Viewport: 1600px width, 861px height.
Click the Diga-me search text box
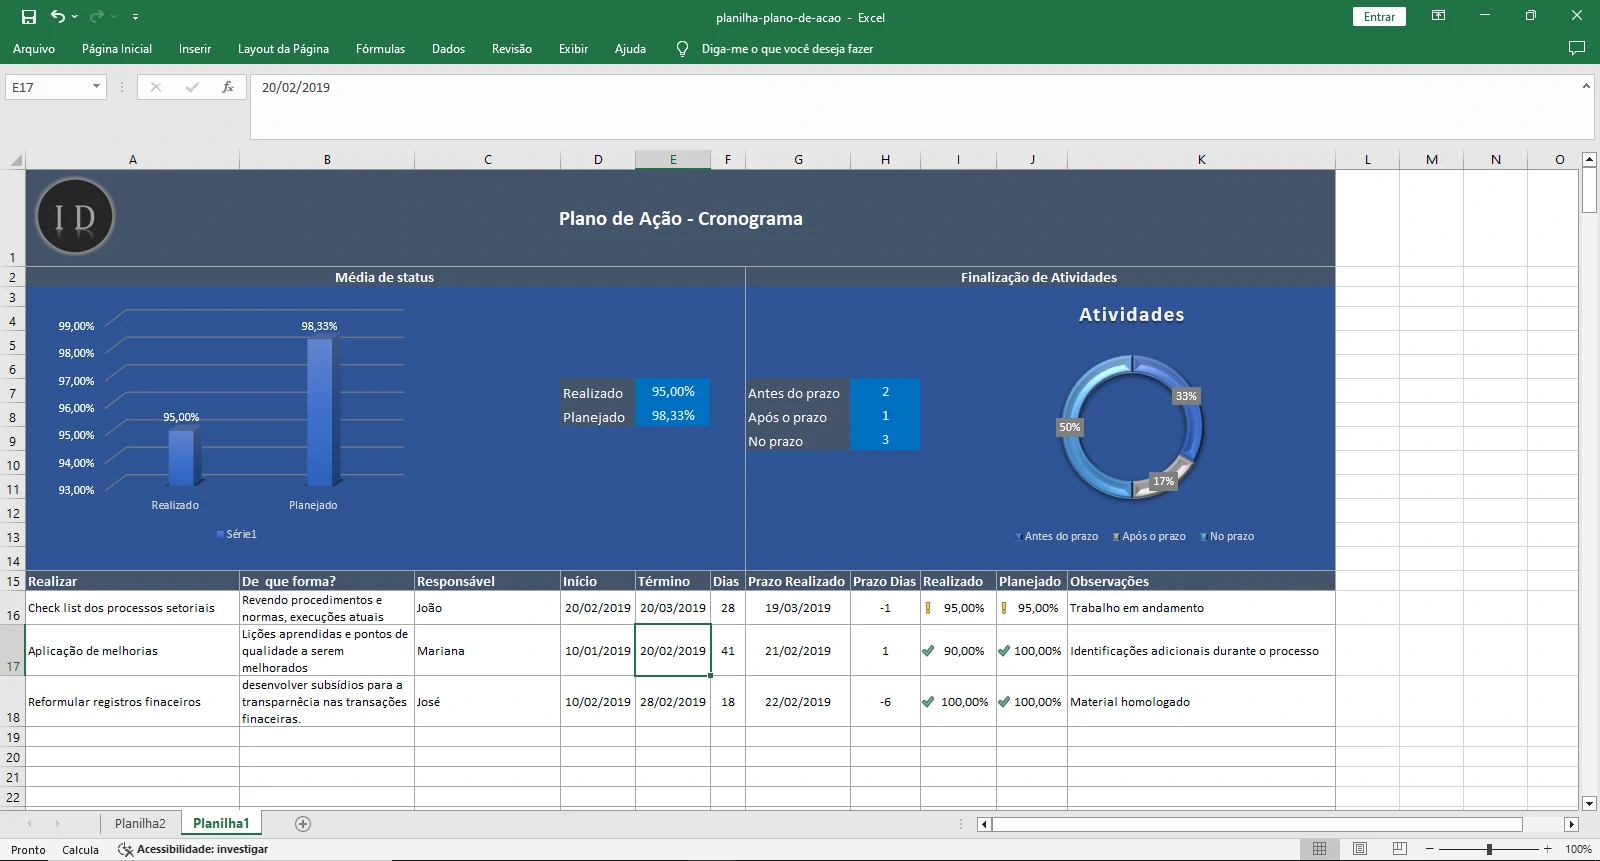tap(787, 48)
